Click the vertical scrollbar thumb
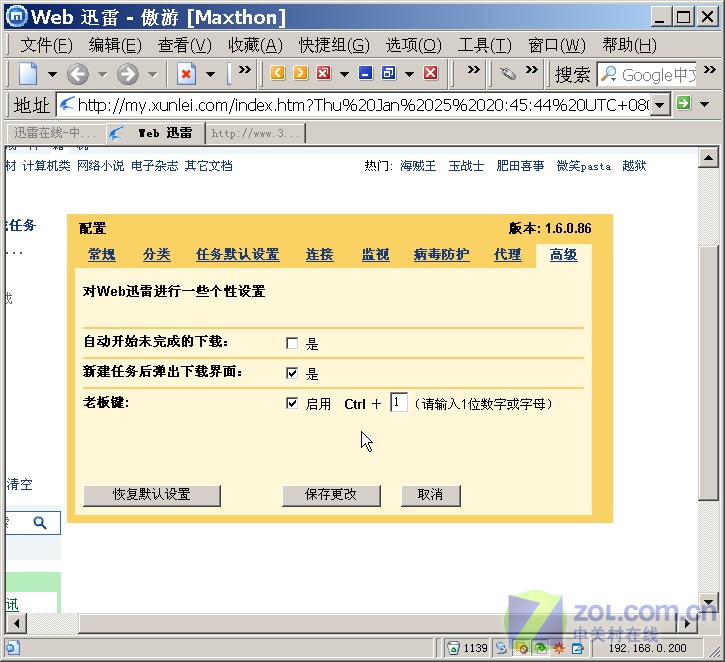Screen dimensions: 725x662 point(708,373)
